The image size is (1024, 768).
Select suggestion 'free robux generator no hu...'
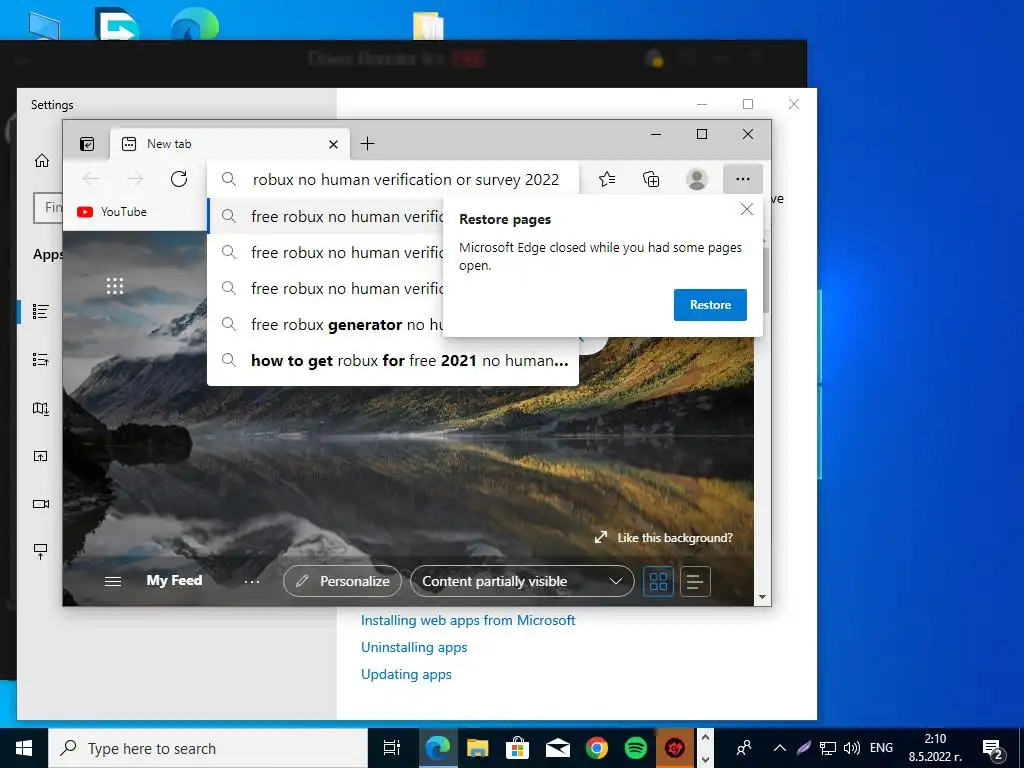coord(326,325)
